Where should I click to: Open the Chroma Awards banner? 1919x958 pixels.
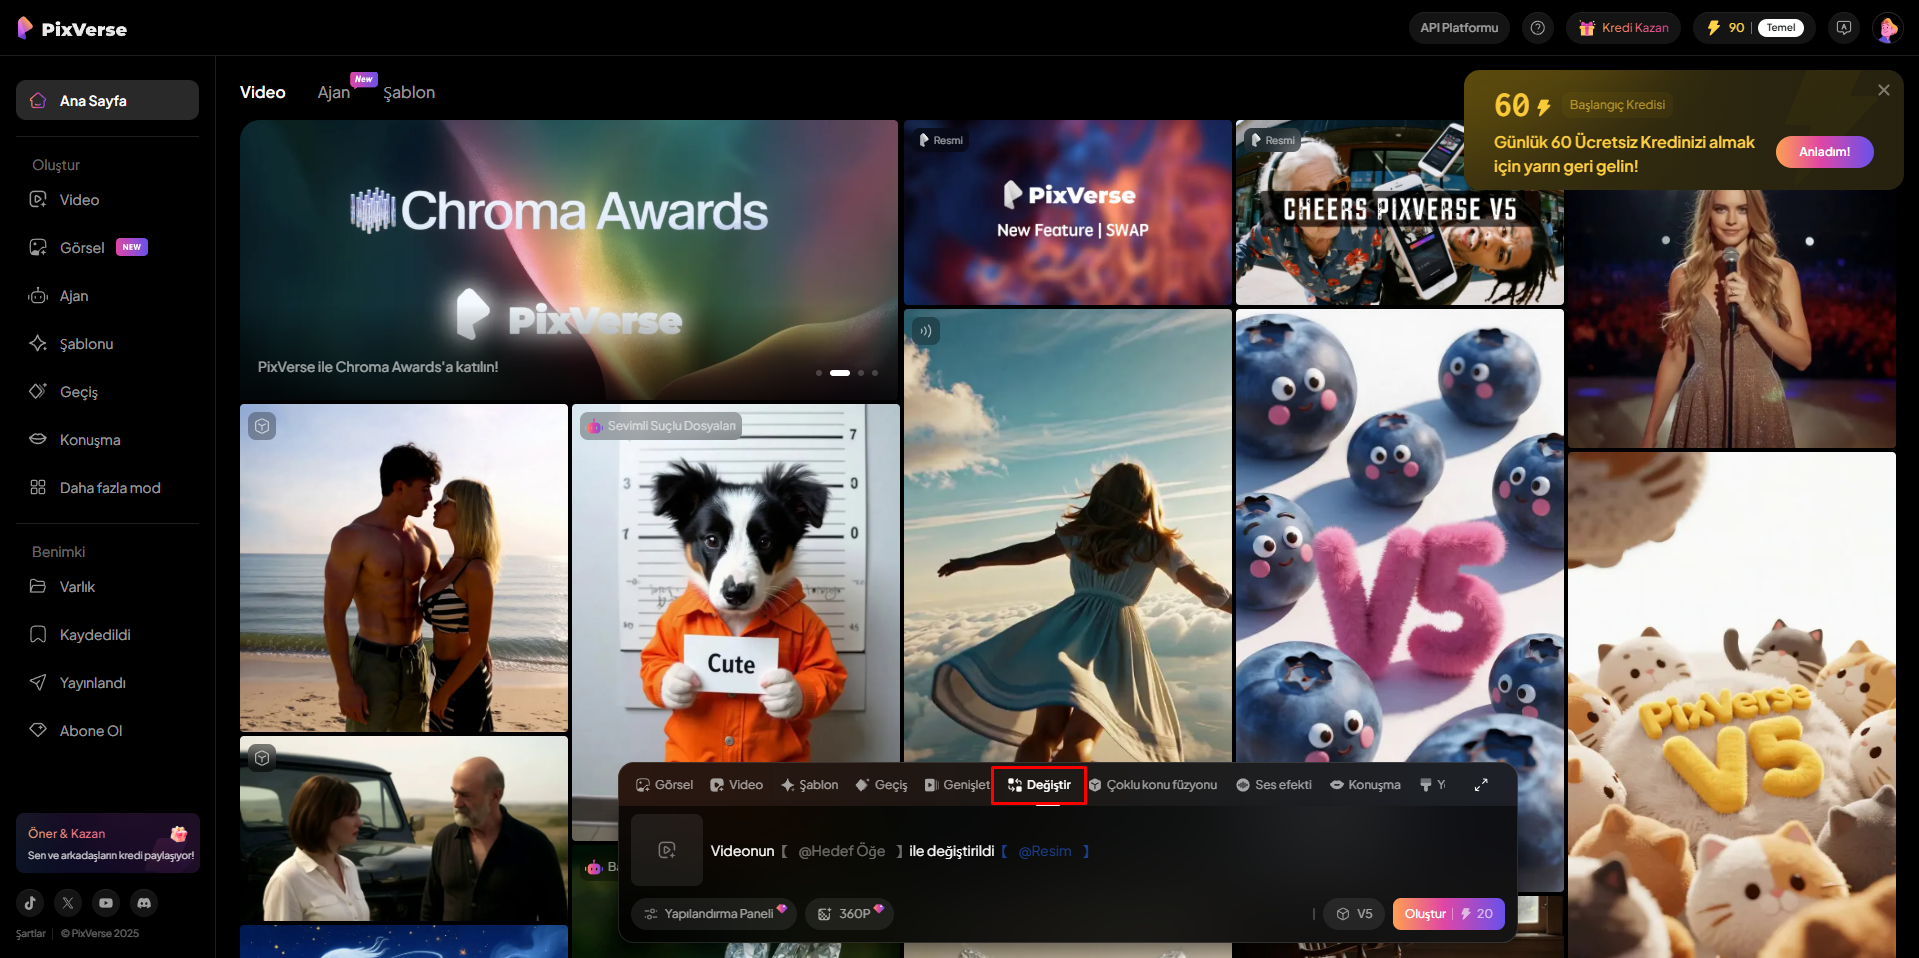point(569,260)
